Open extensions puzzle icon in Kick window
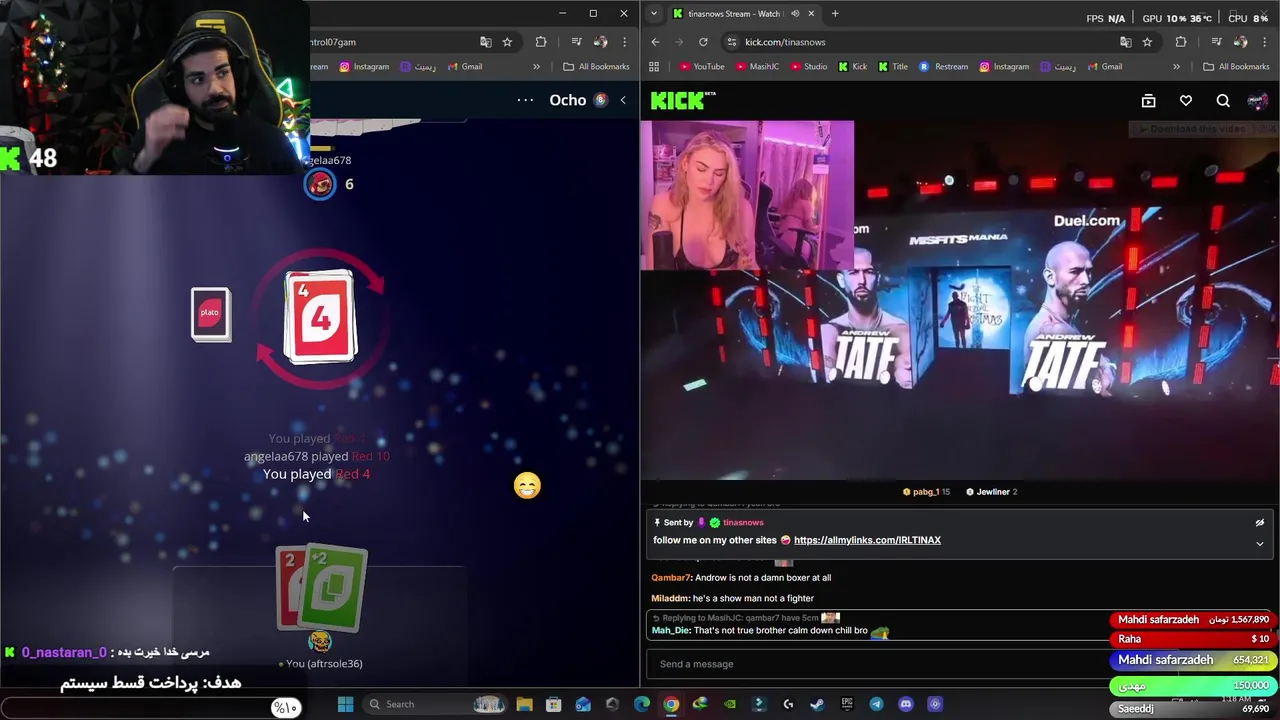The image size is (1280, 720). (x=1181, y=42)
